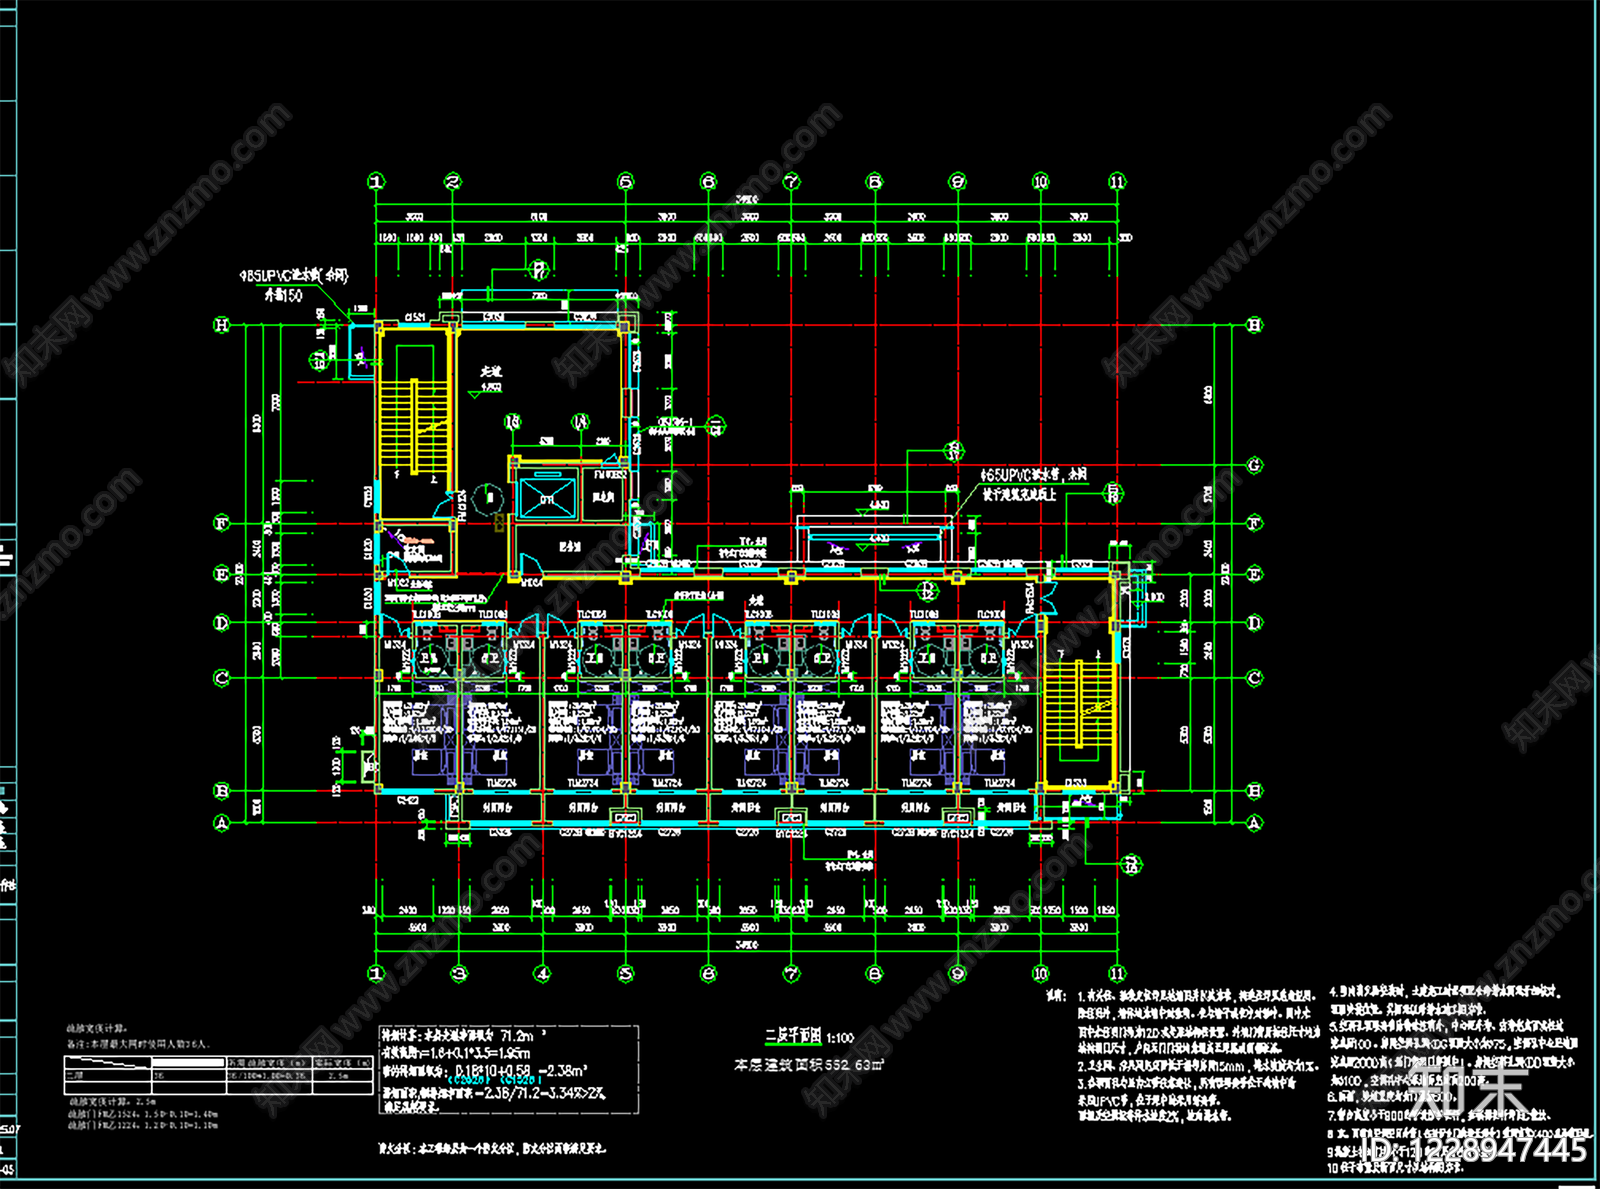Click axis bubble 8 in the bottom grid row
1600x1189 pixels.
(875, 973)
